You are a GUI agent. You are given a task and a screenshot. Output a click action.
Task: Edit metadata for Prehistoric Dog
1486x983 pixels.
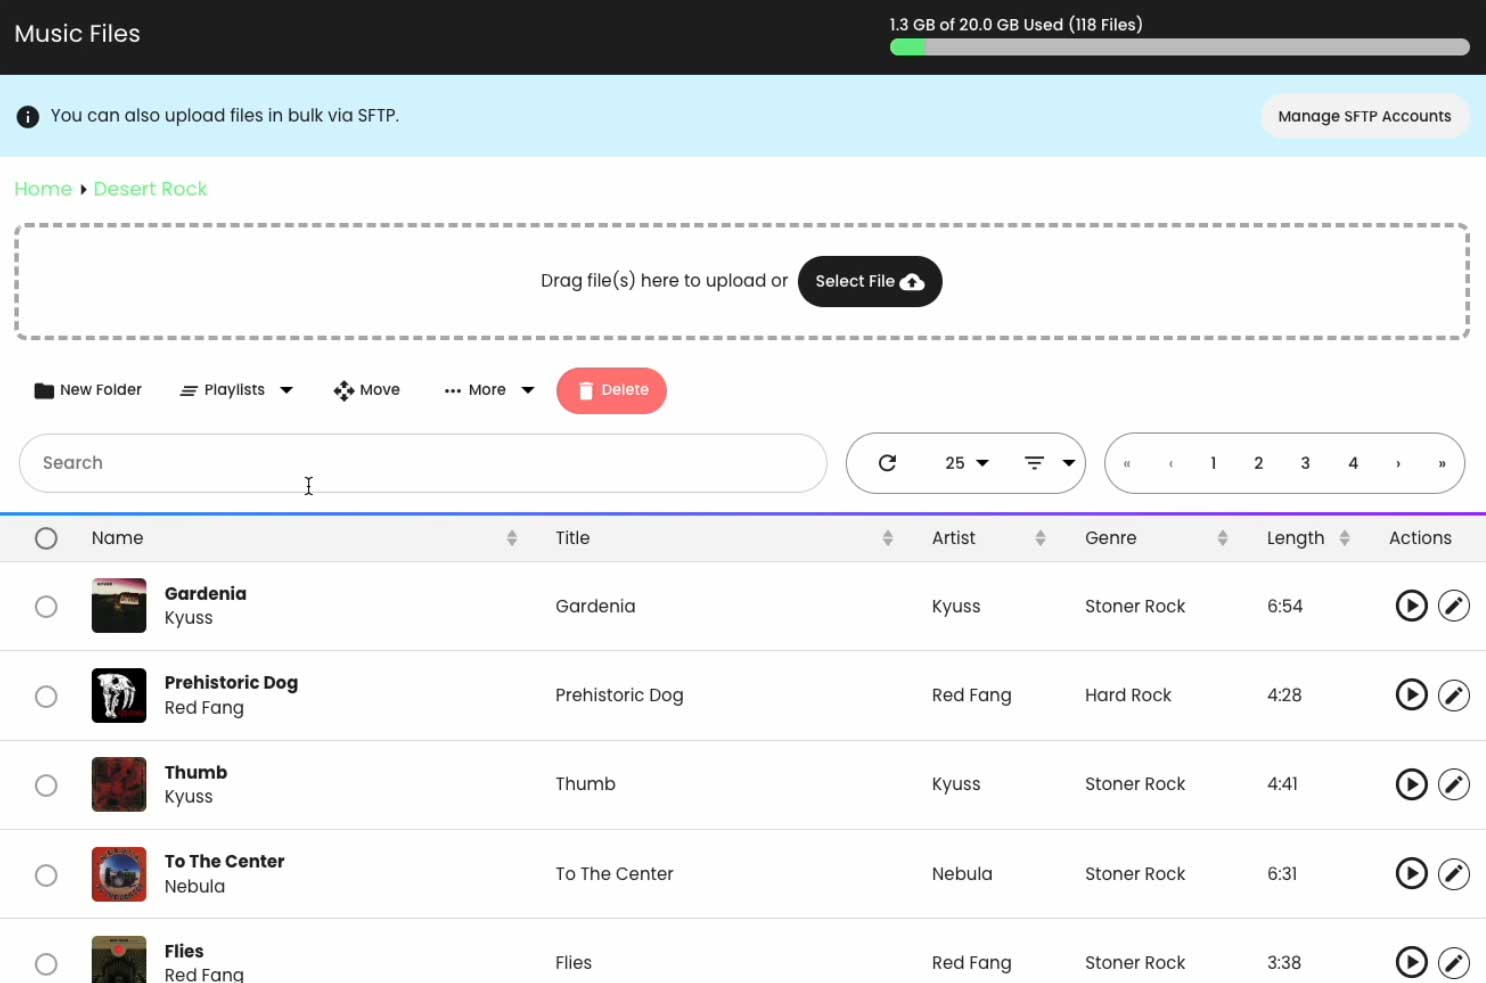click(x=1454, y=694)
